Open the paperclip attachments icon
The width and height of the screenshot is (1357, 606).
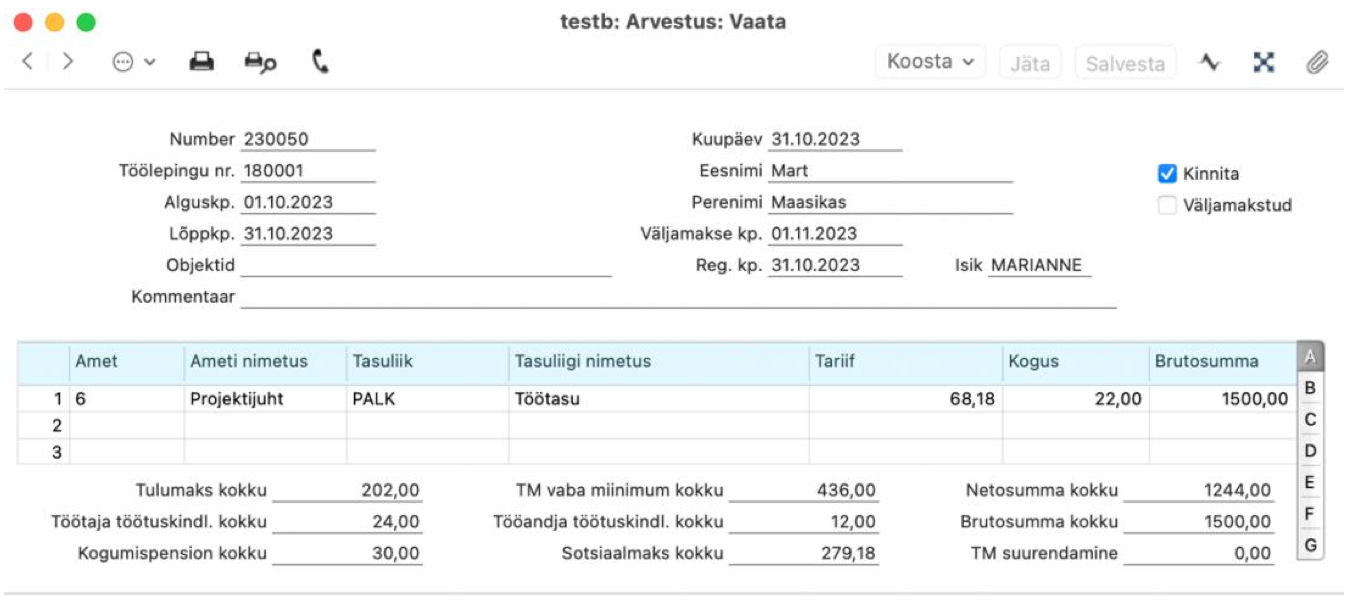[x=1317, y=62]
